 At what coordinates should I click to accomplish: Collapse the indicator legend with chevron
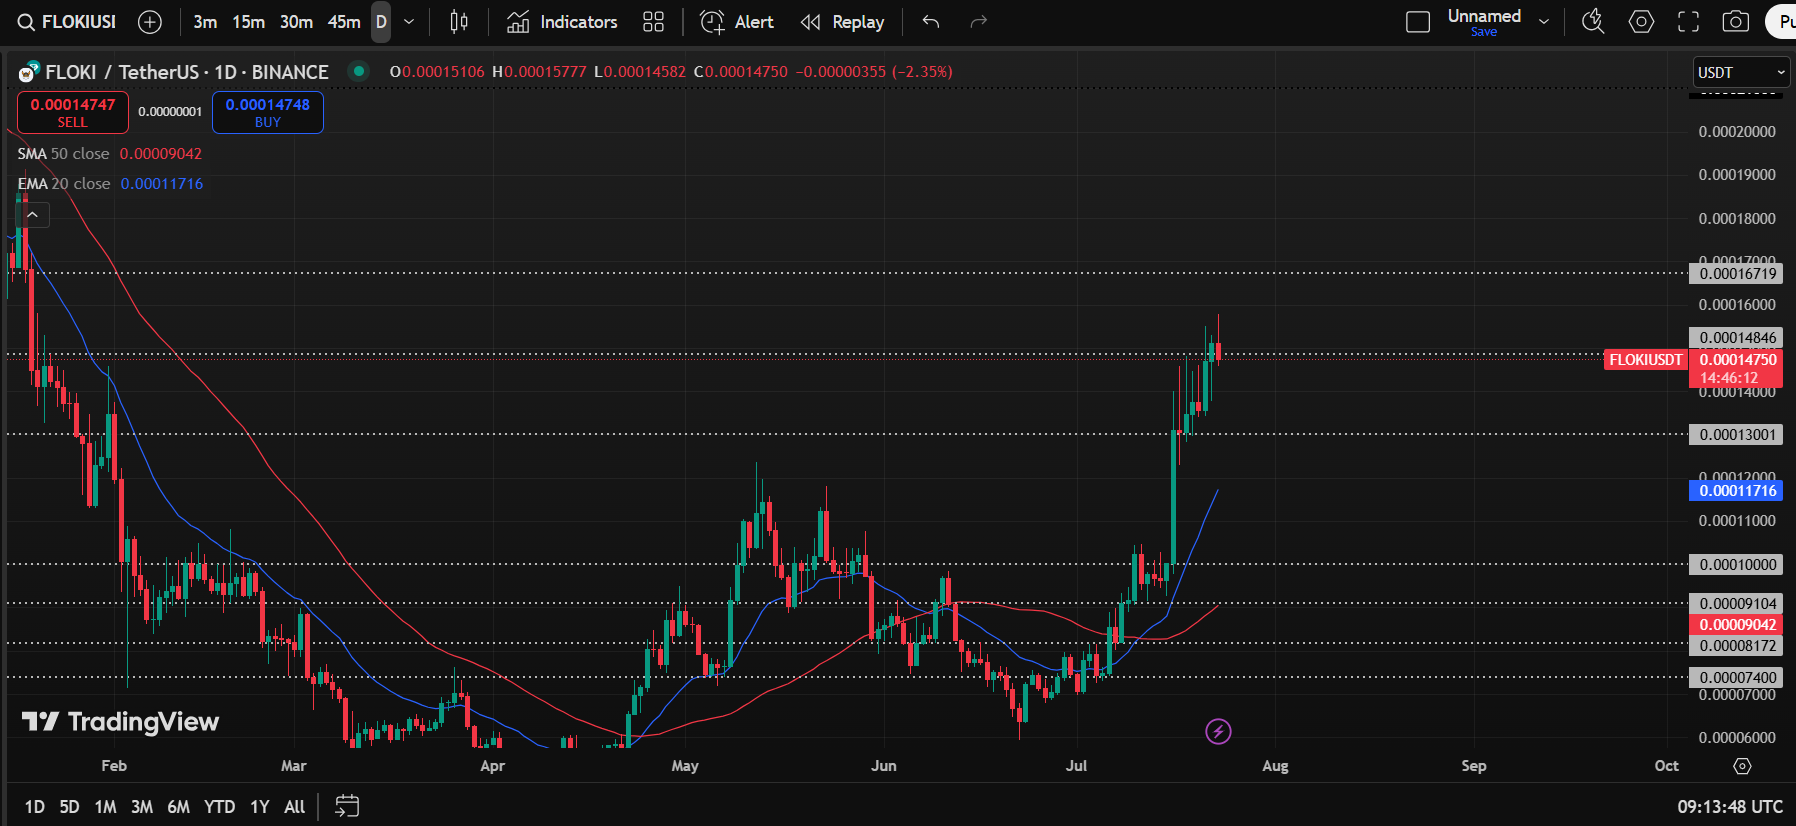click(x=33, y=215)
